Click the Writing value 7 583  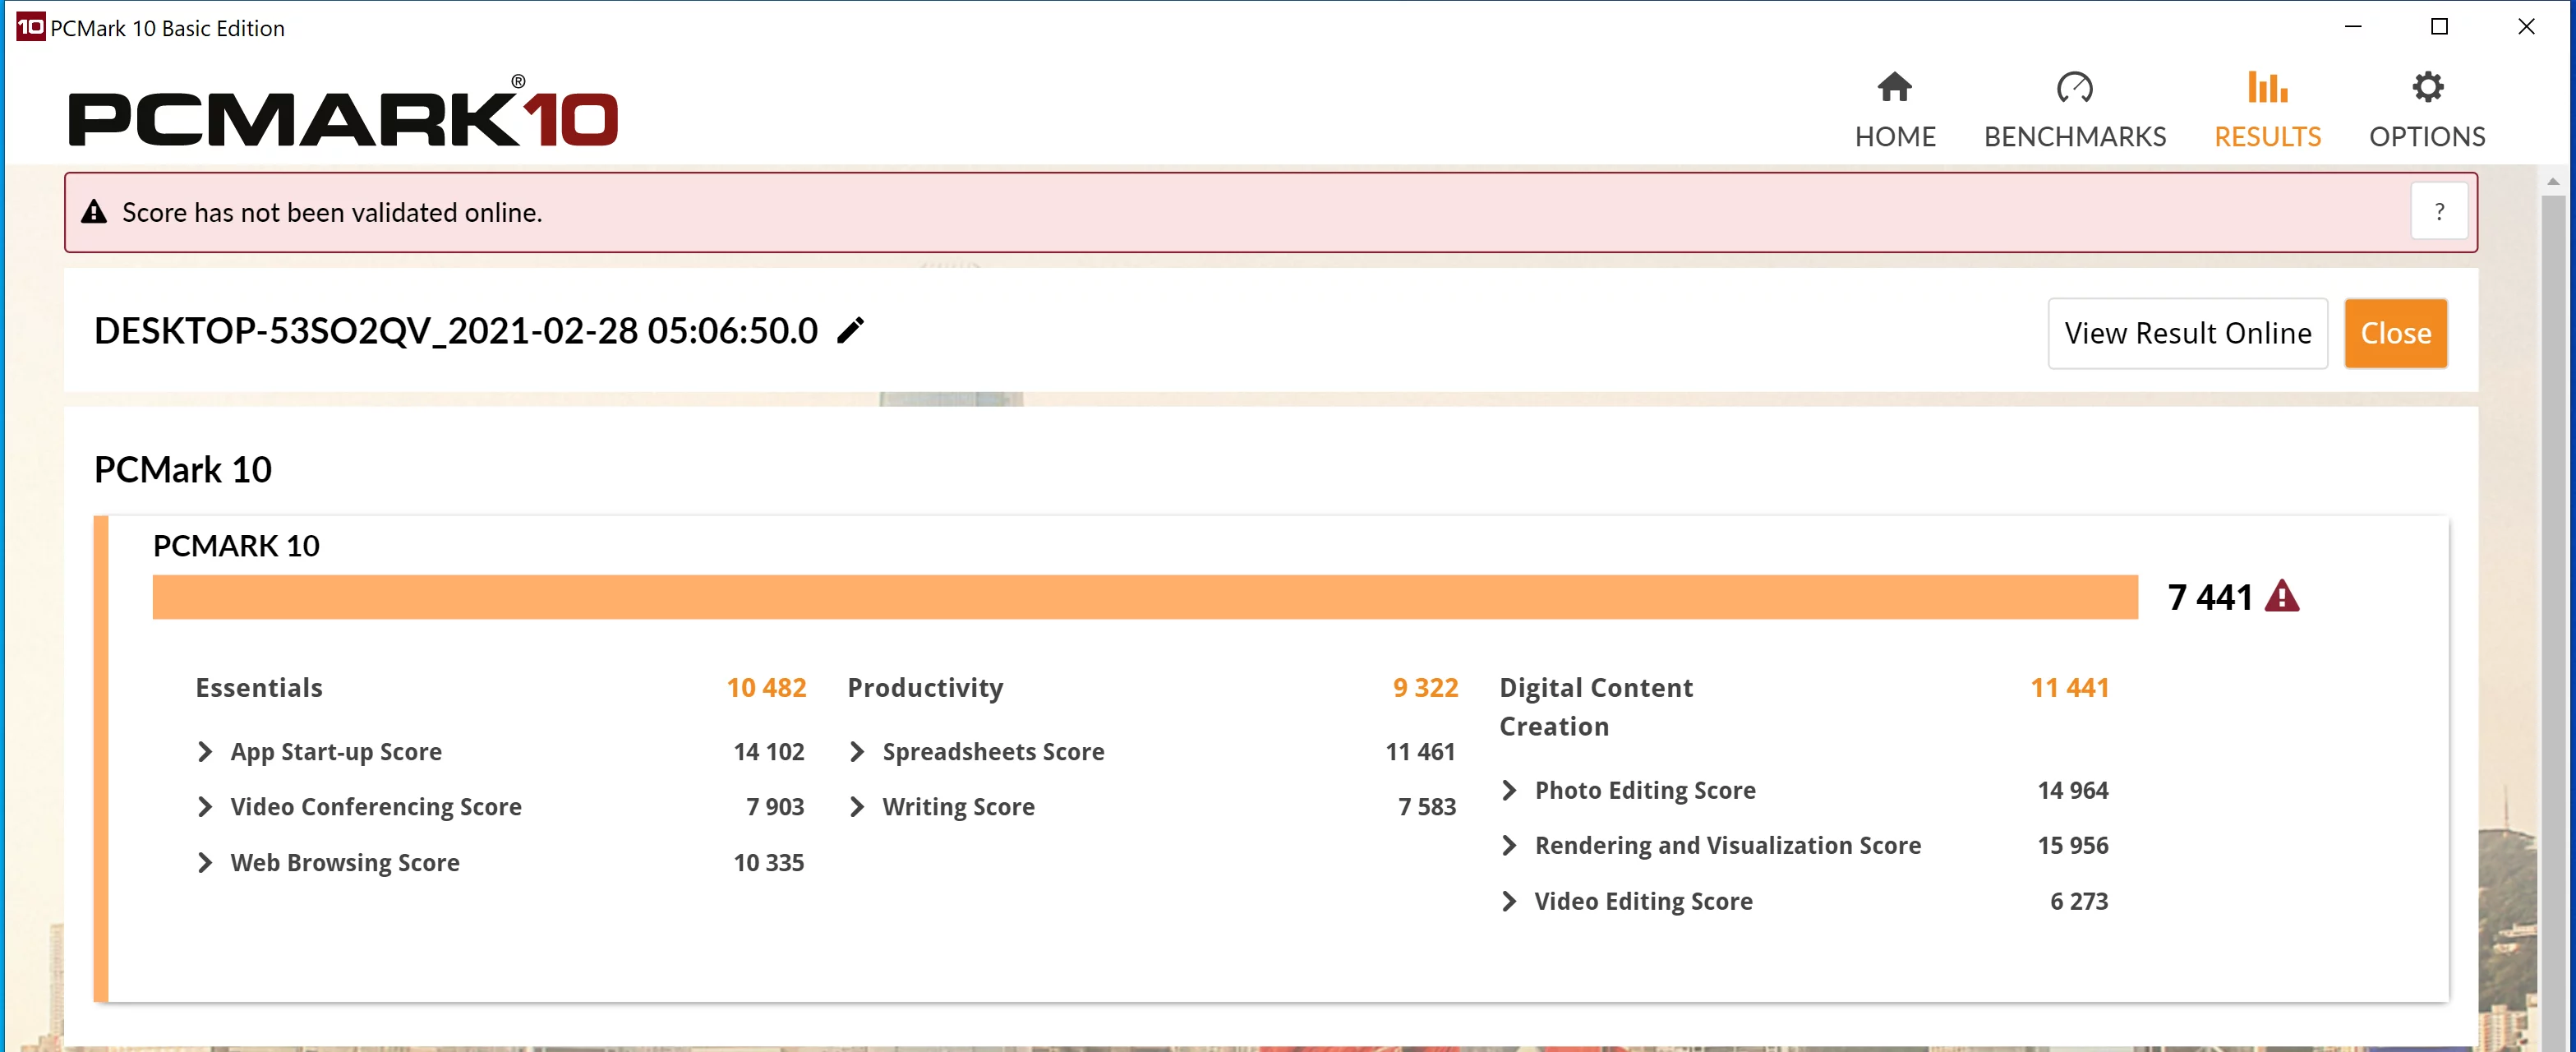(1427, 806)
